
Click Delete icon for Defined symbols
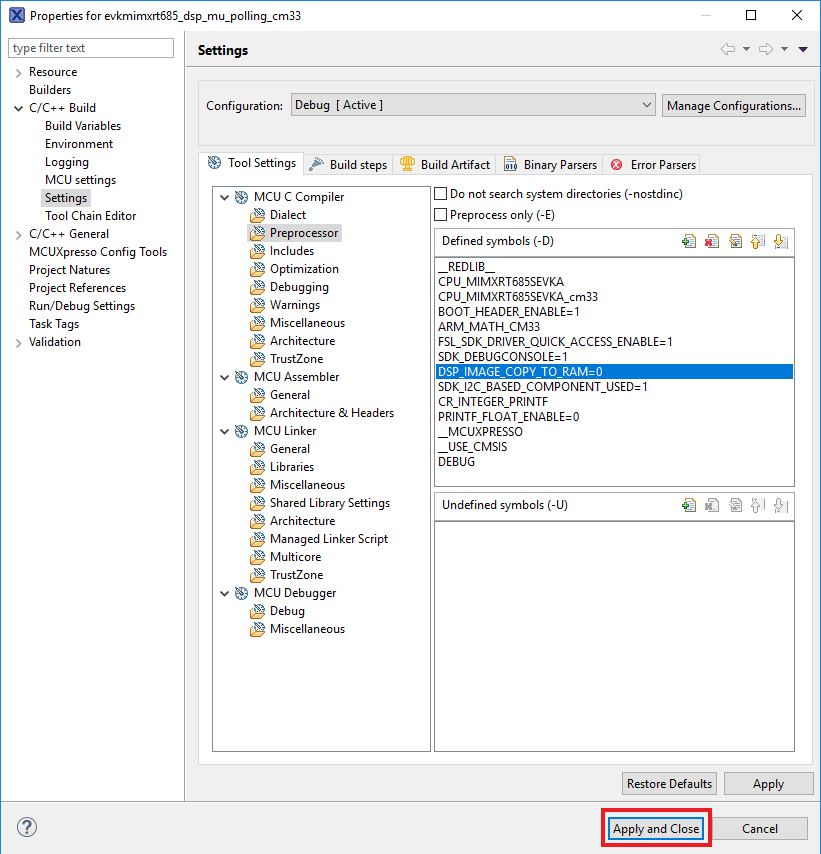[x=712, y=241]
